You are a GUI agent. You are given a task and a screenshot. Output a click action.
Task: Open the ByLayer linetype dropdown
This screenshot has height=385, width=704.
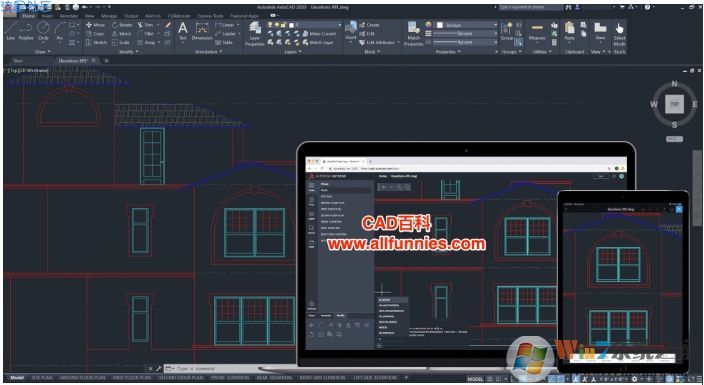pos(465,42)
